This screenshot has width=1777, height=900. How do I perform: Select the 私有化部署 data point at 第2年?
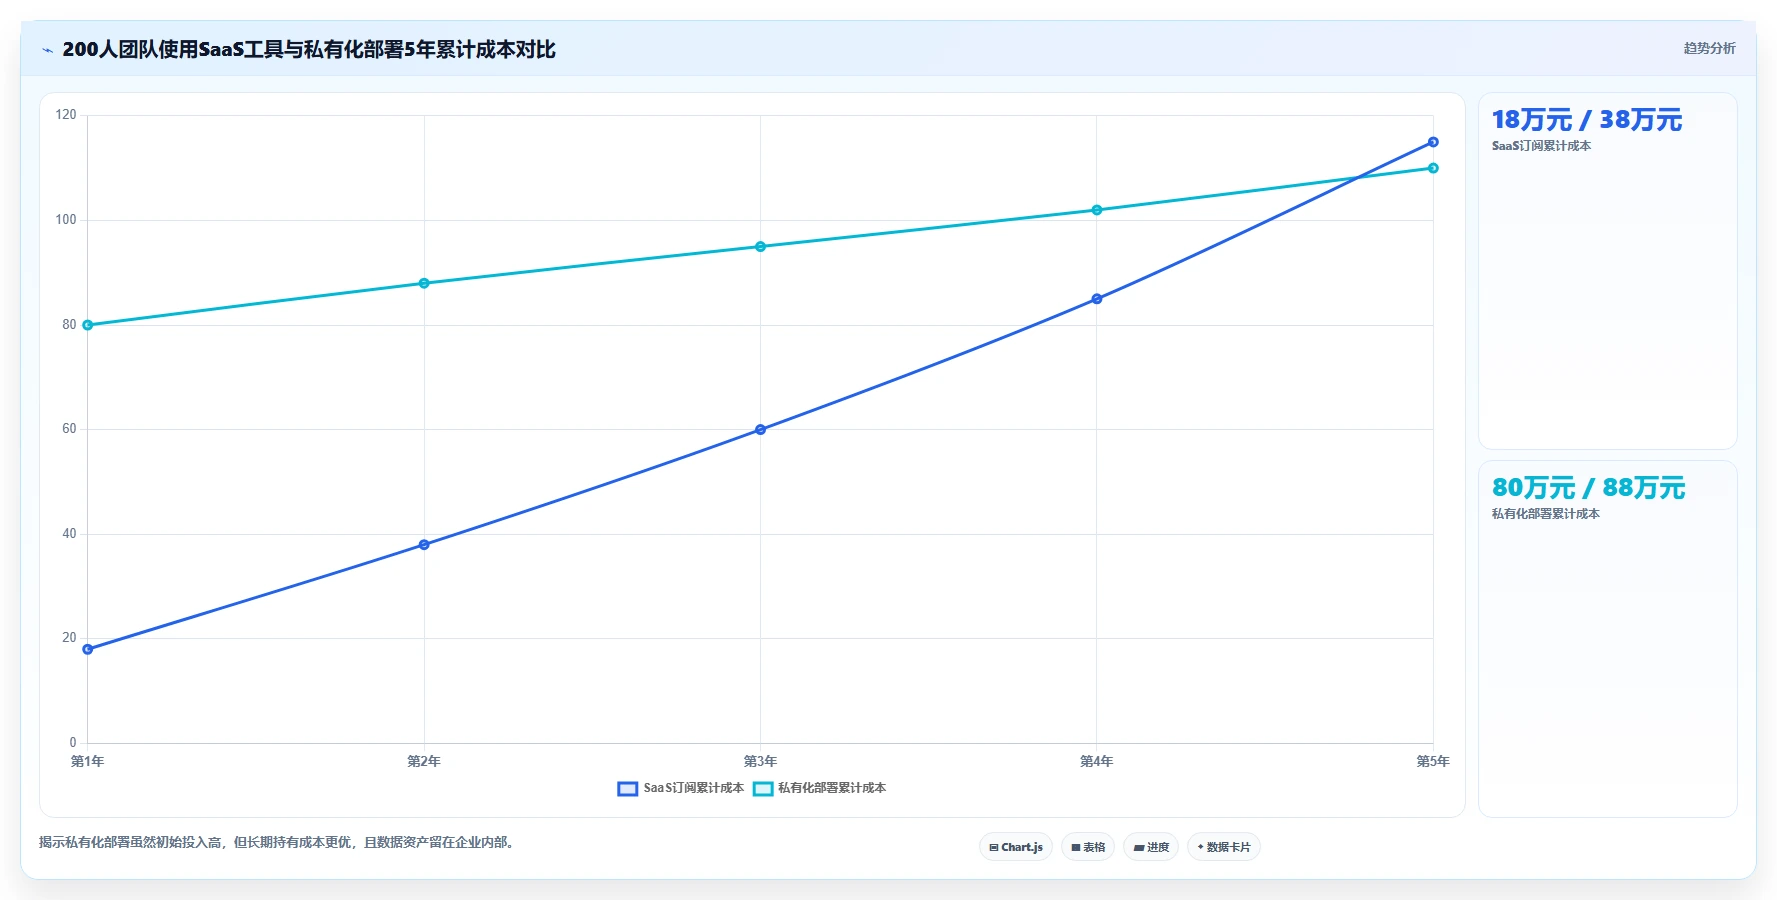[424, 283]
